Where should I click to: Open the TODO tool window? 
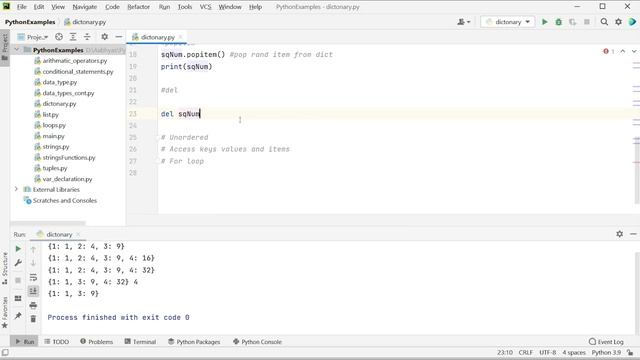(x=56, y=342)
